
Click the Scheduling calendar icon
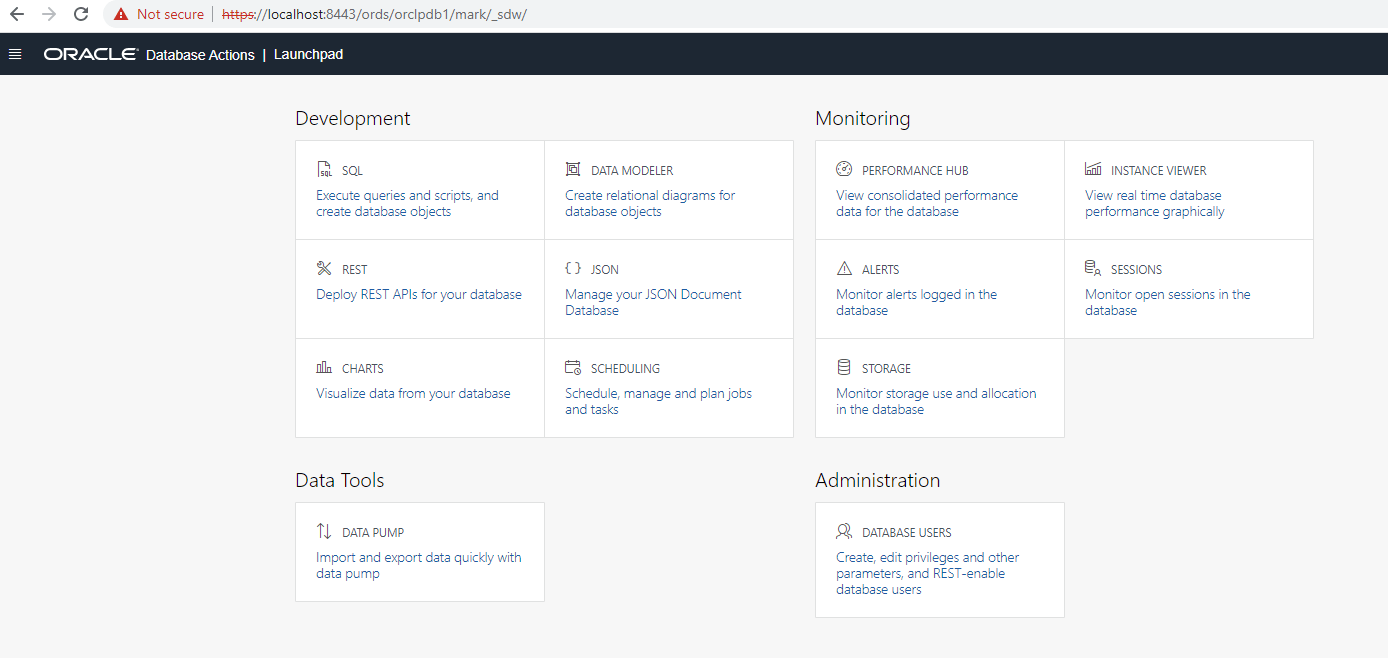pyautogui.click(x=573, y=367)
